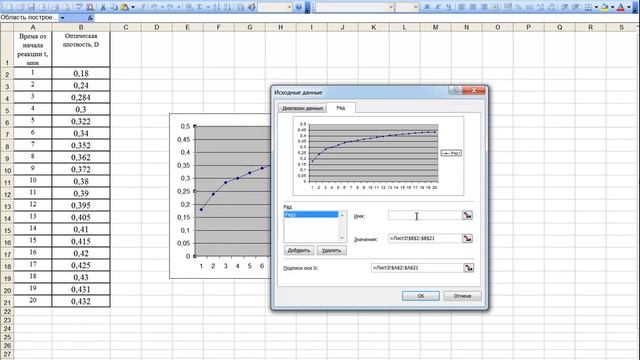Image resolution: width=640 pixels, height=360 pixels.
Task: Click the Bold formatting icon
Action: tap(427, 7)
